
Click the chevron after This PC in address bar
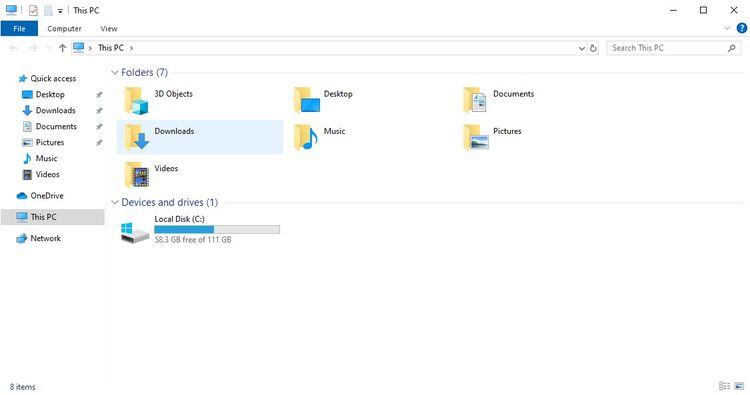(132, 48)
